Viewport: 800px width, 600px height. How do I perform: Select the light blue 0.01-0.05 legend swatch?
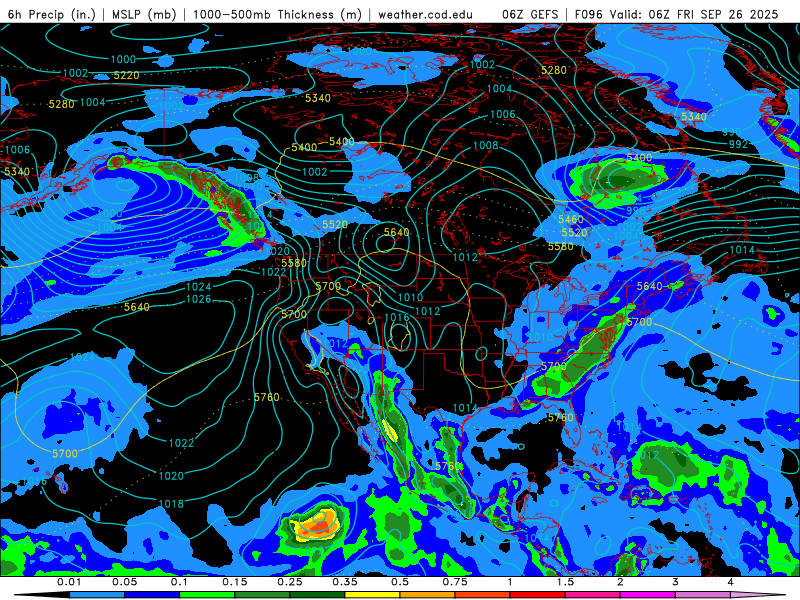(x=97, y=595)
